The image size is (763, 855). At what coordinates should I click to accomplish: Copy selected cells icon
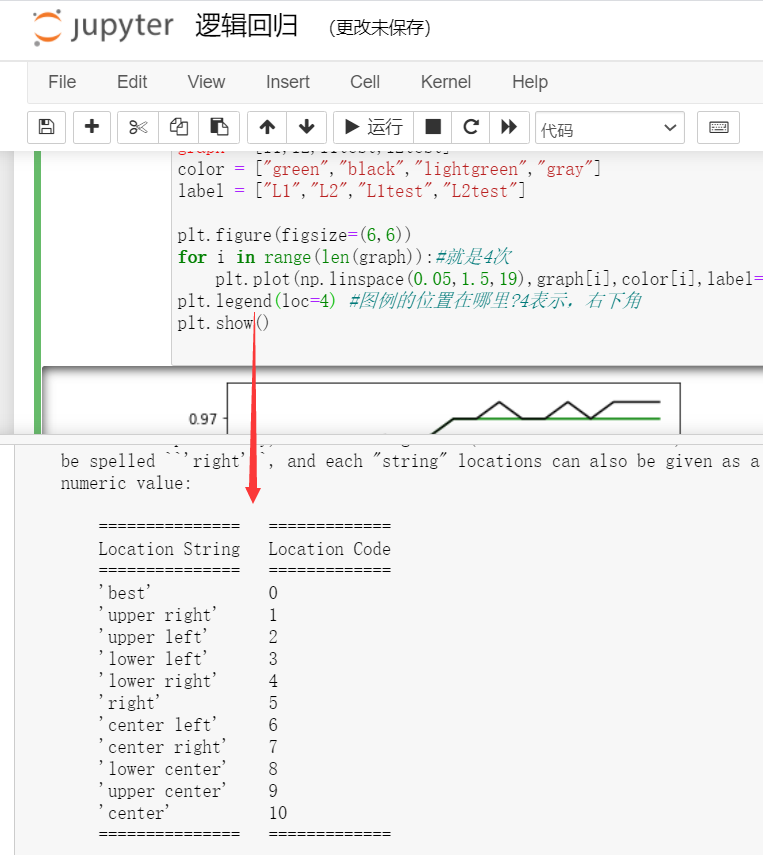click(178, 127)
